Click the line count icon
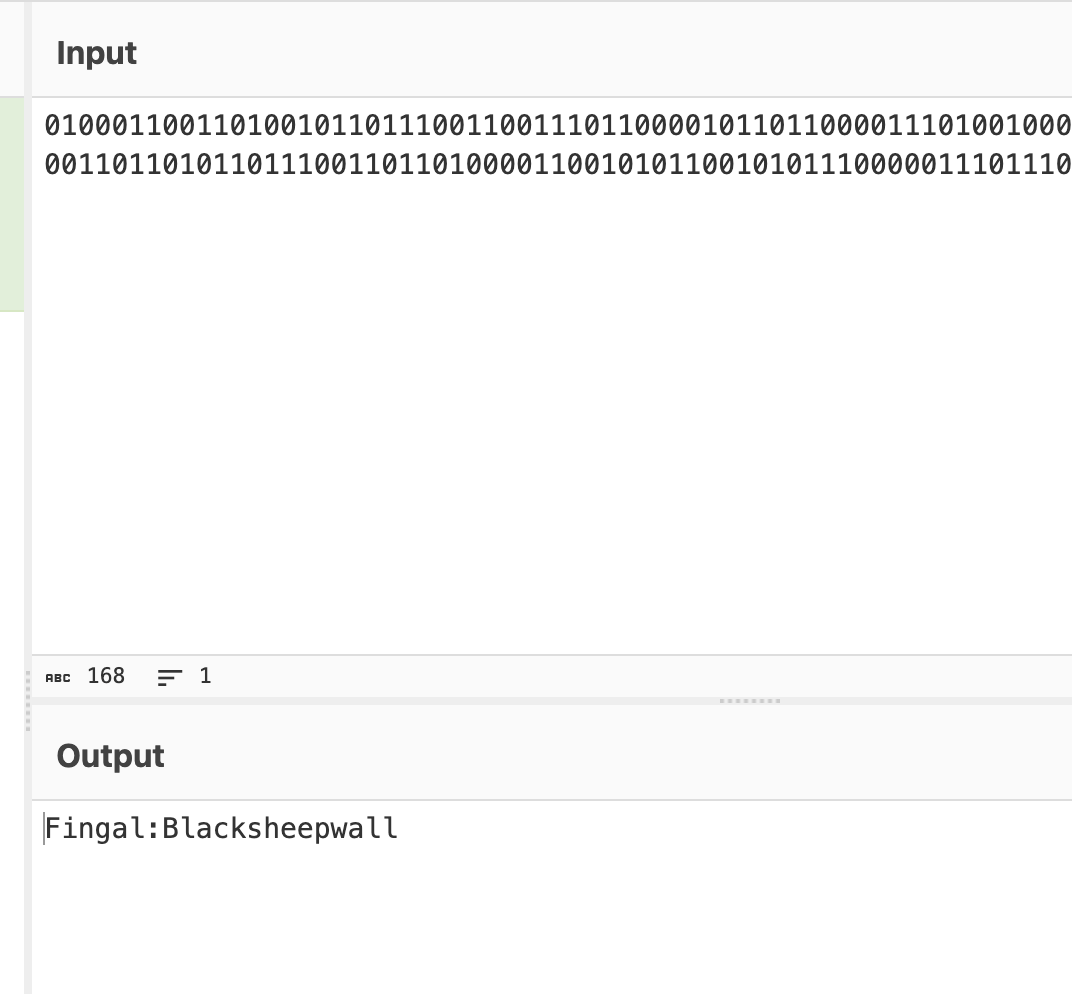This screenshot has height=994, width=1072. click(170, 677)
